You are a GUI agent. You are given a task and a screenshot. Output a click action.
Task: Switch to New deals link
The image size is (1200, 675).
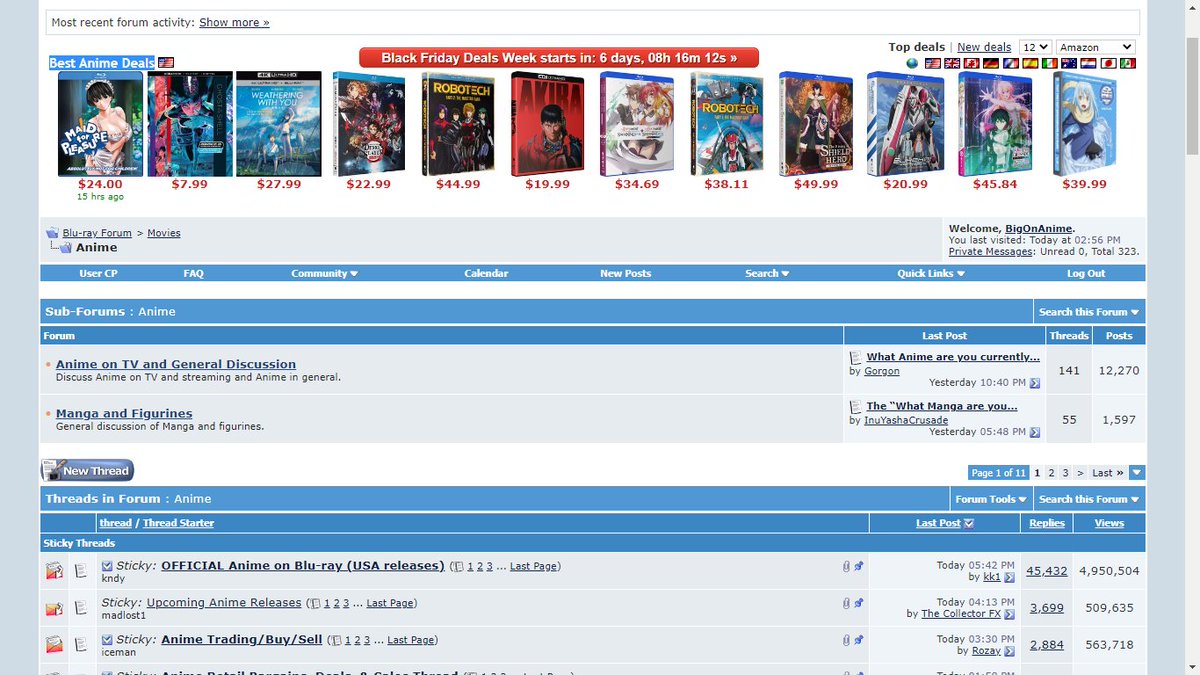pyautogui.click(x=984, y=47)
